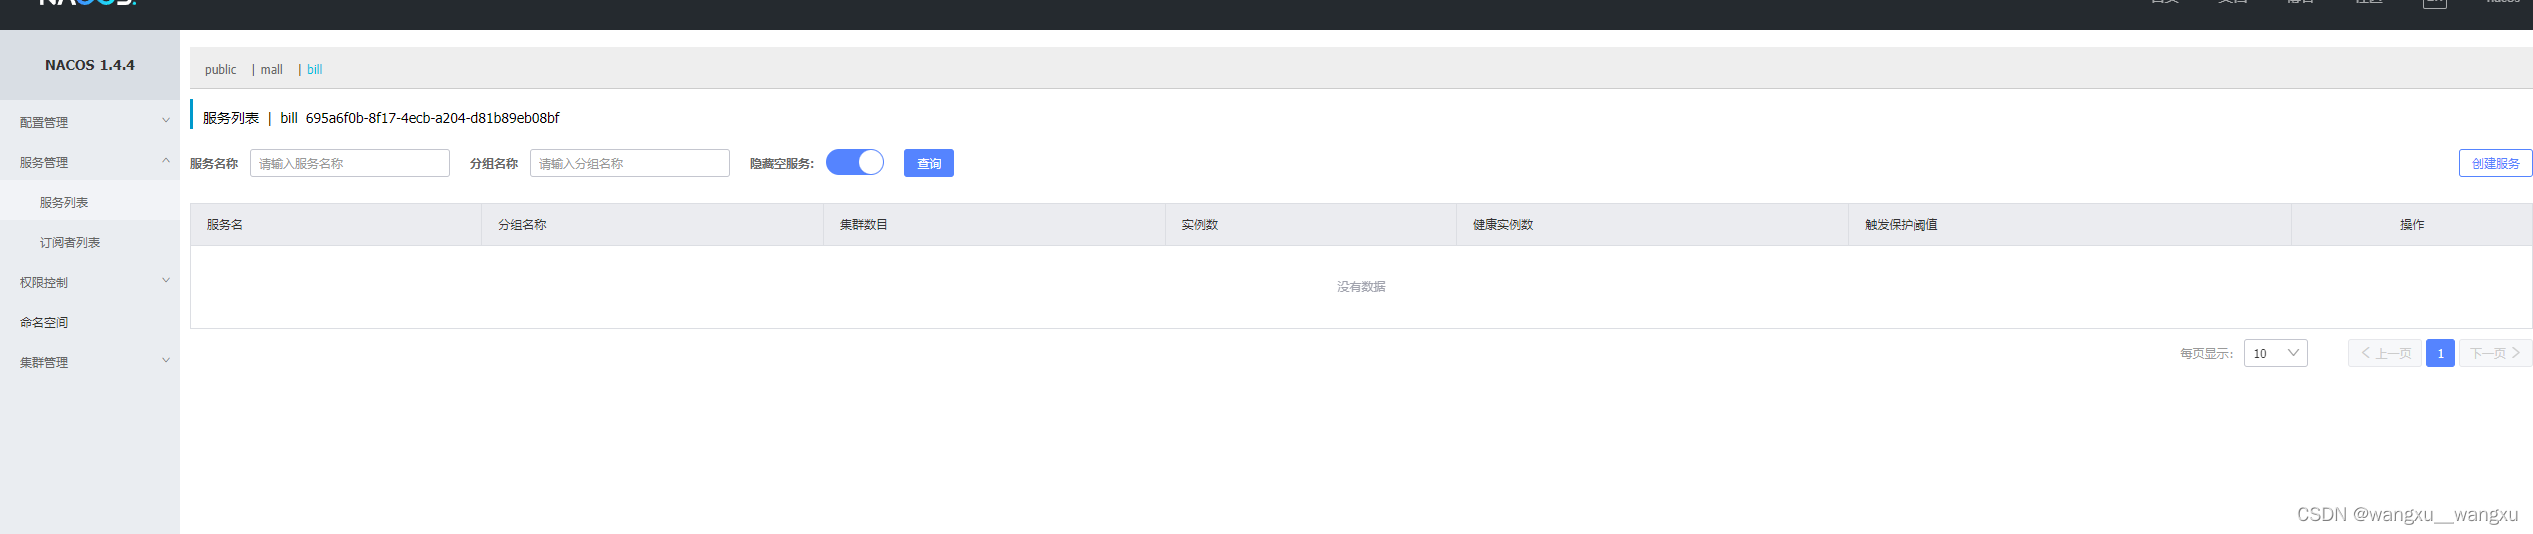Switch to the mall namespace
The height and width of the screenshot is (534, 2533).
pos(271,69)
